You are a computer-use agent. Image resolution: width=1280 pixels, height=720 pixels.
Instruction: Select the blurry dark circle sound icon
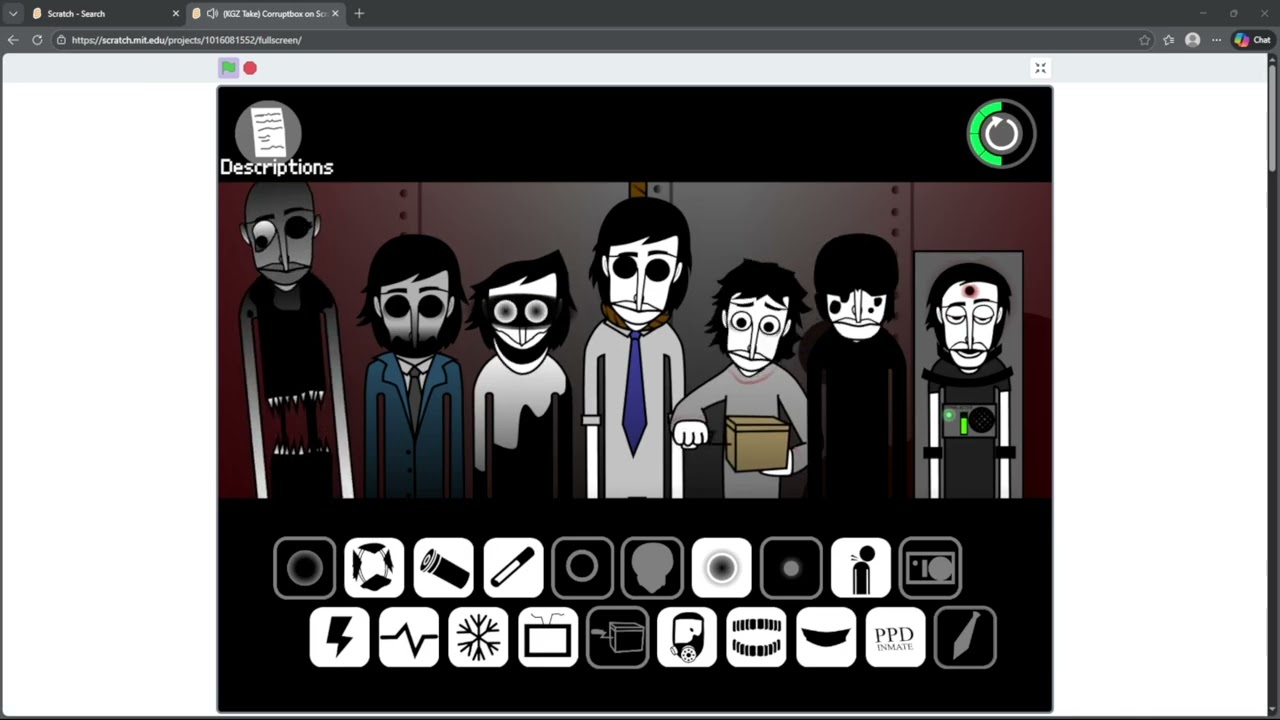pyautogui.click(x=305, y=568)
